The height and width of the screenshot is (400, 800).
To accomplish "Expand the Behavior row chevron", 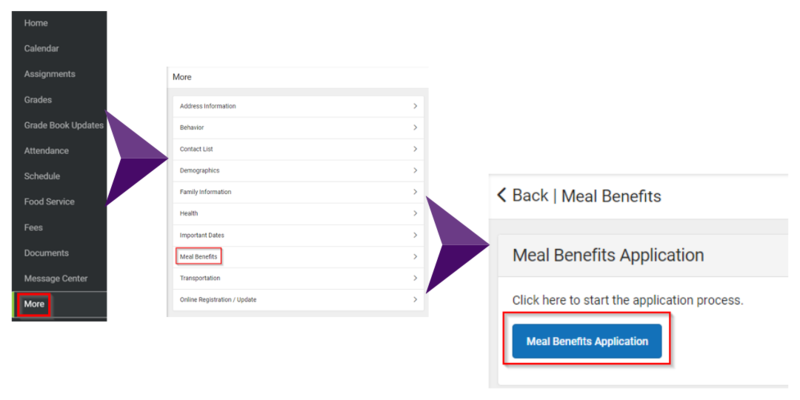I will click(x=415, y=128).
